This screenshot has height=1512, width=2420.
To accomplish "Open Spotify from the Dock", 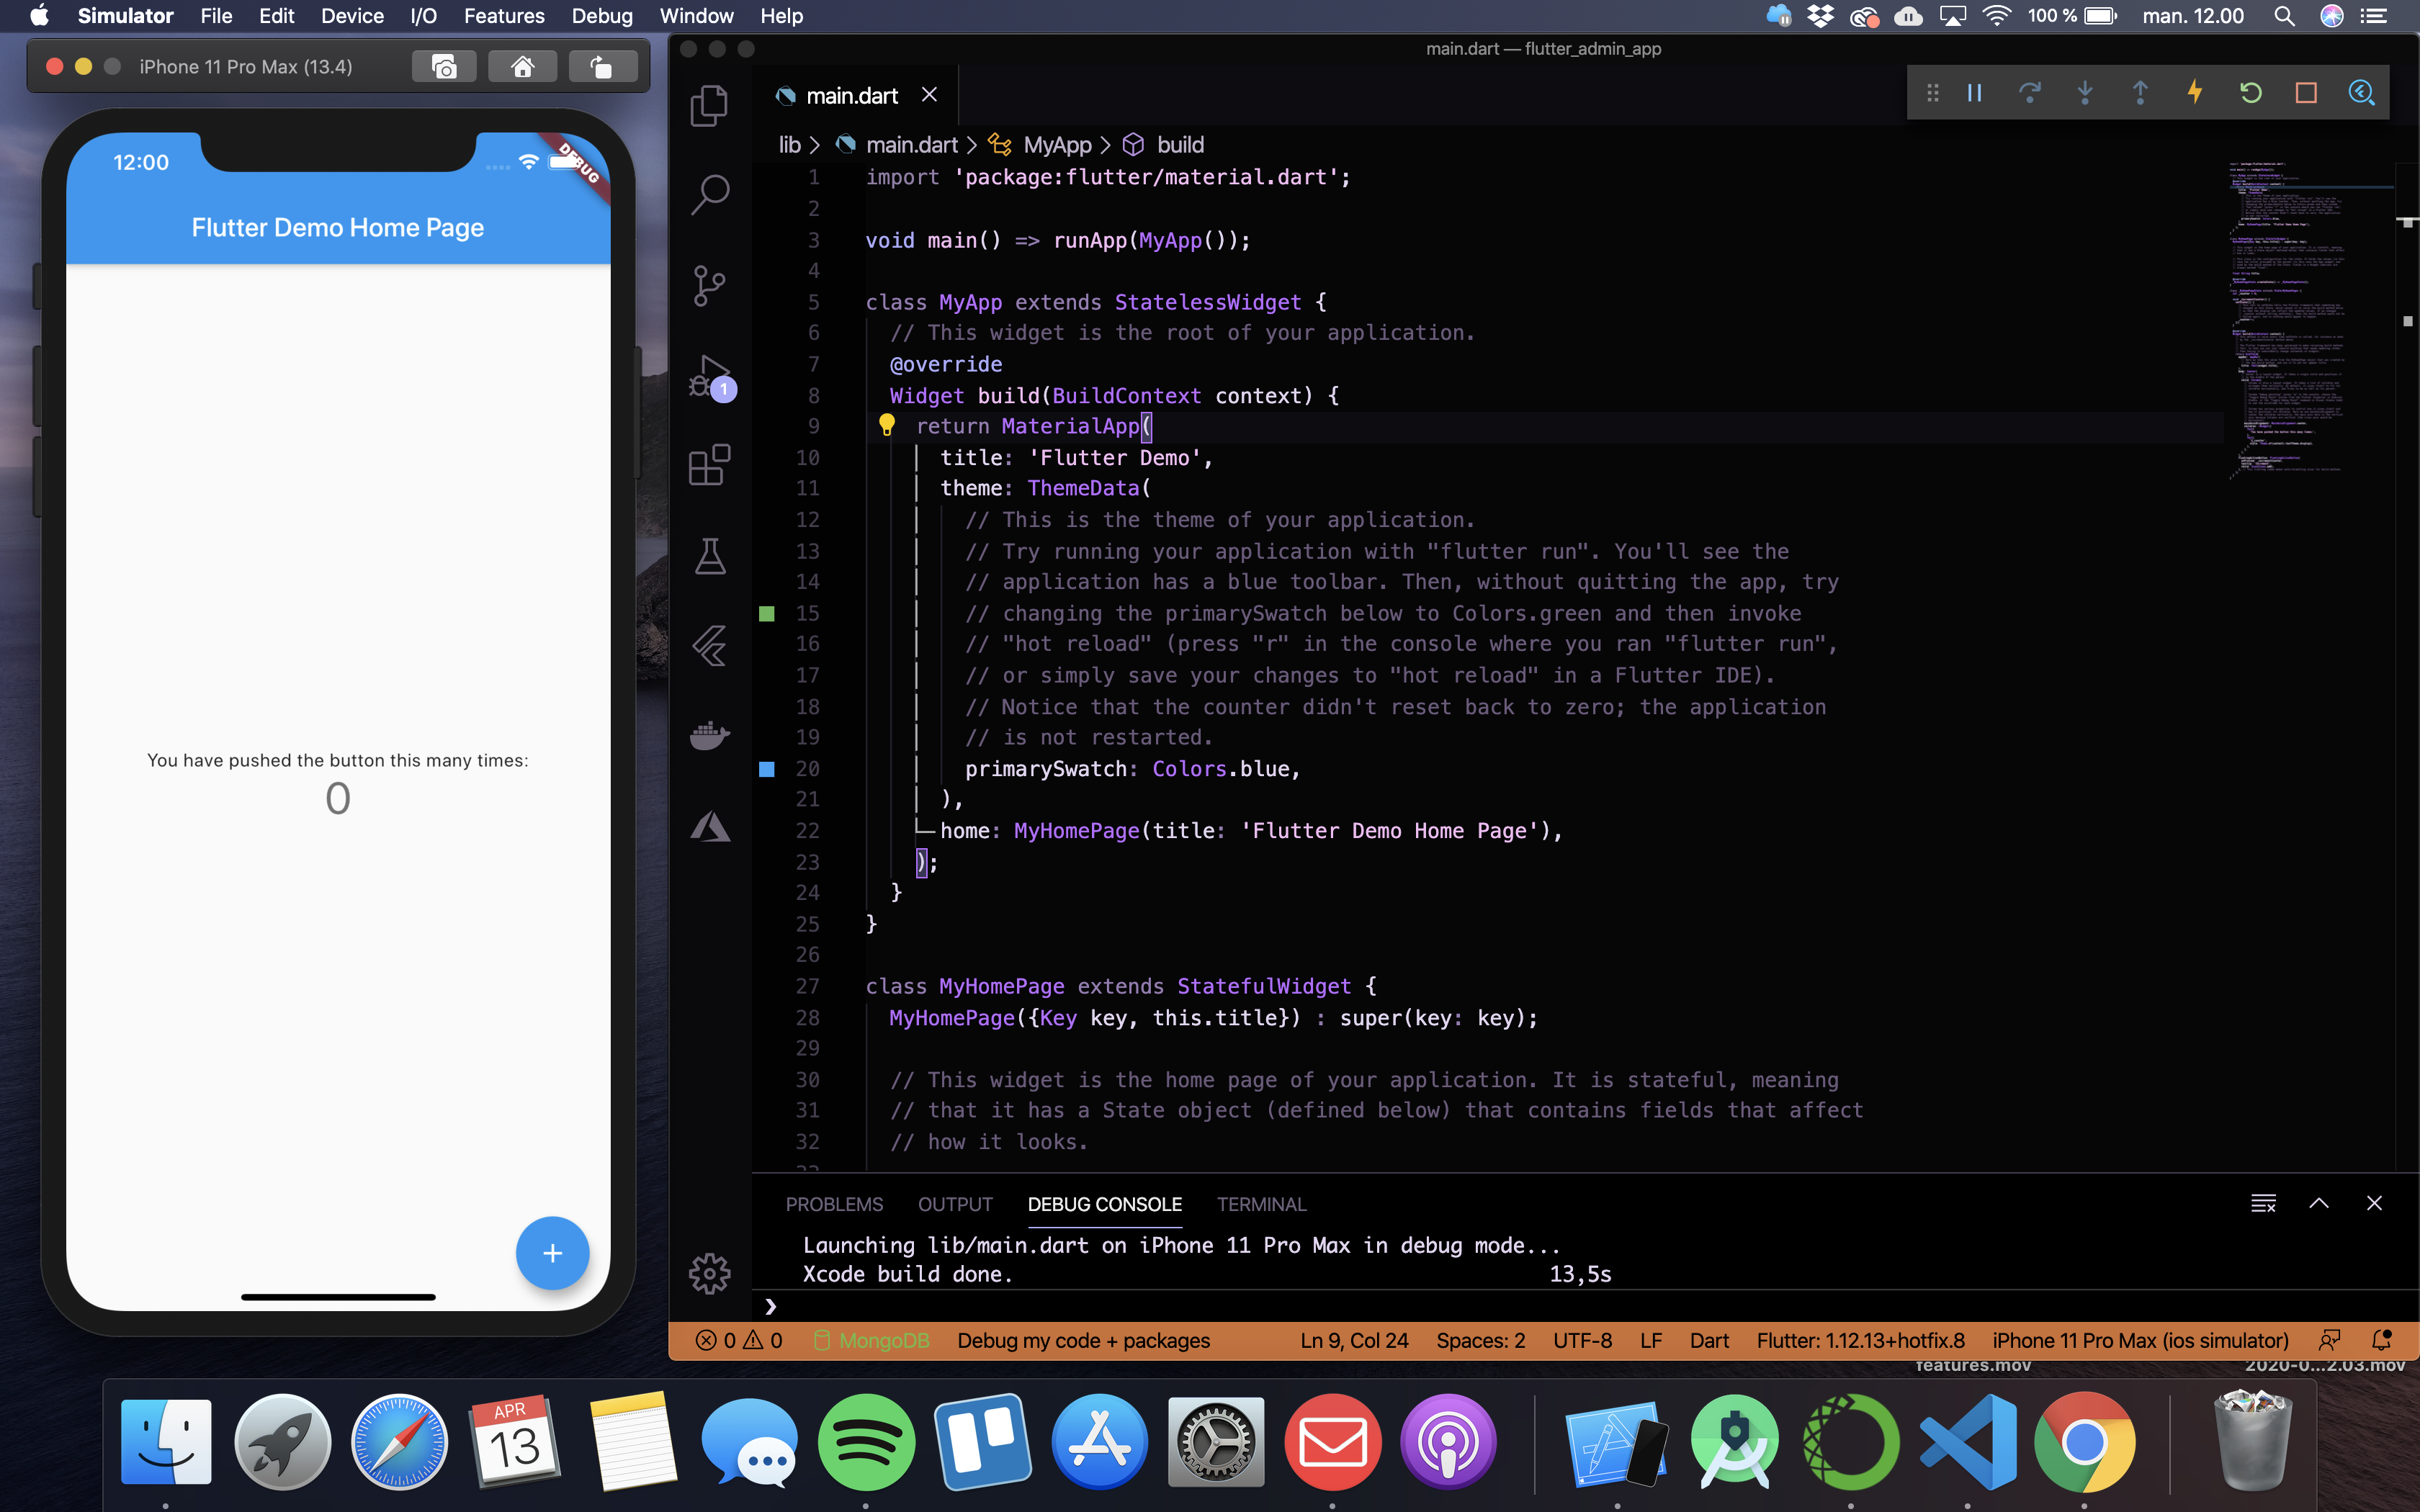I will [866, 1442].
